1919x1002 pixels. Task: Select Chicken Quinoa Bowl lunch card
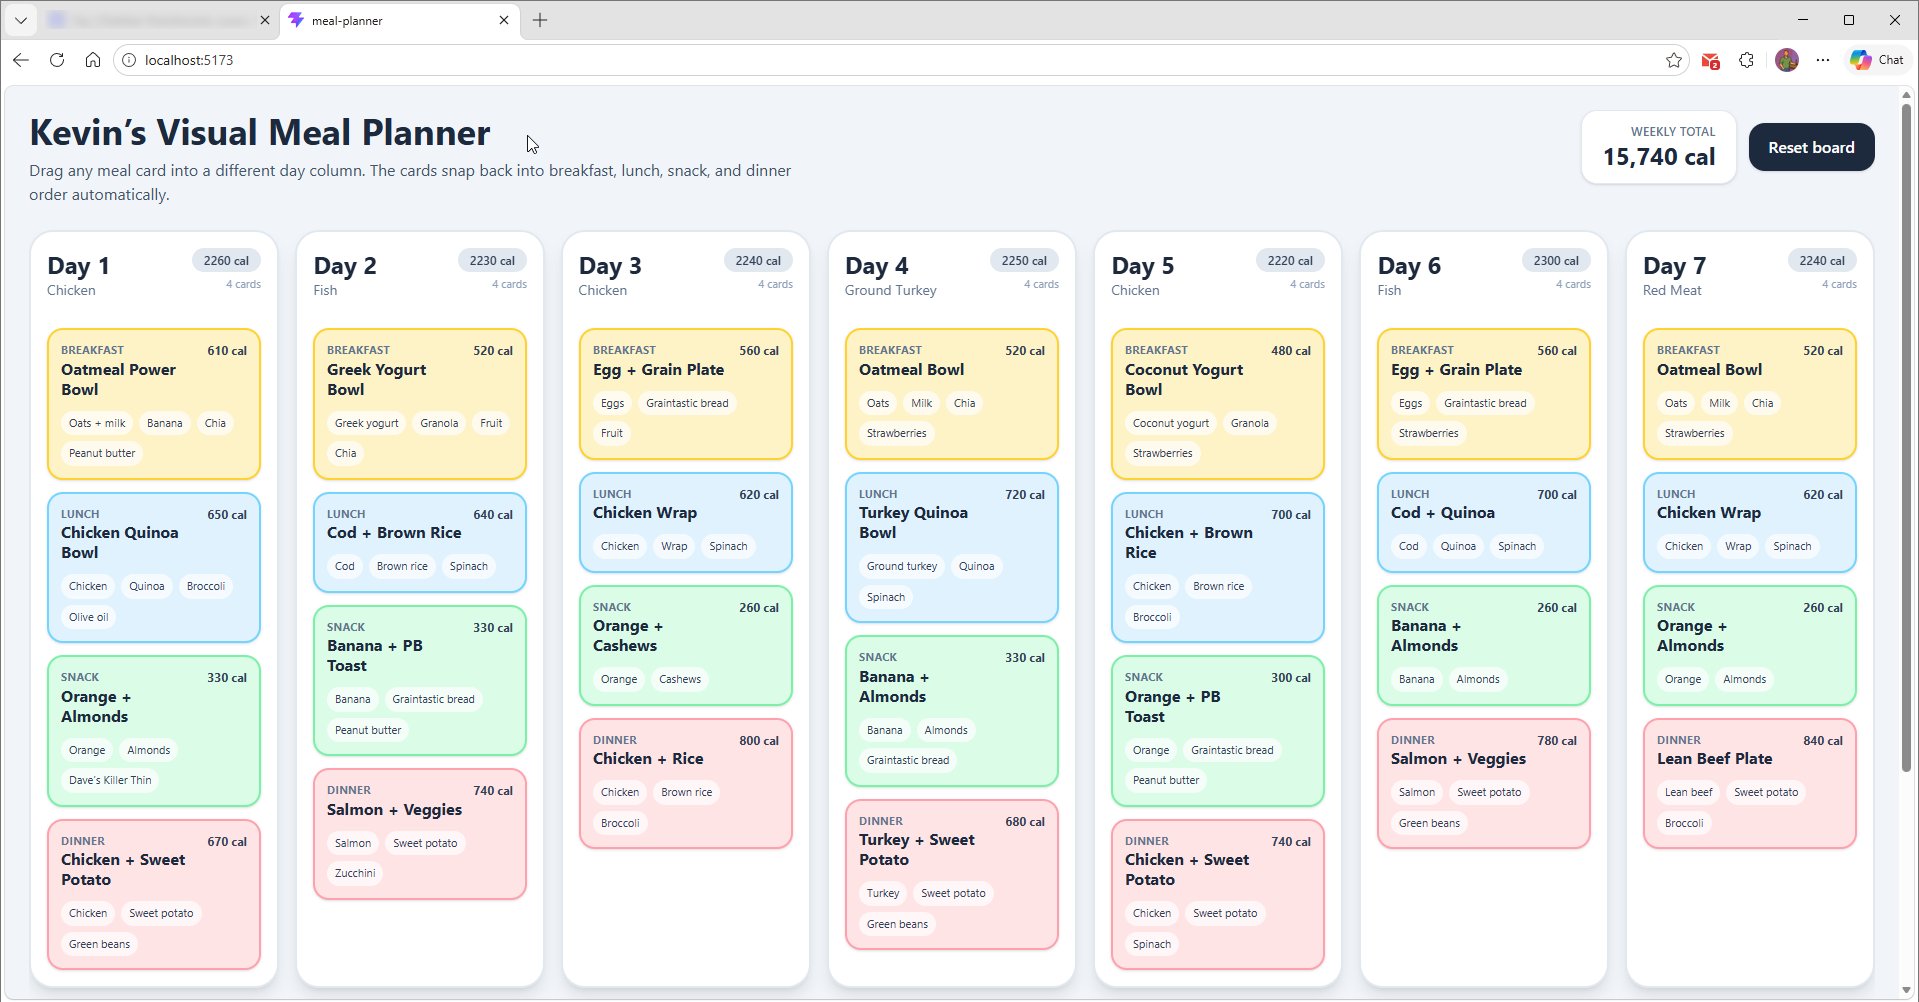pos(154,567)
